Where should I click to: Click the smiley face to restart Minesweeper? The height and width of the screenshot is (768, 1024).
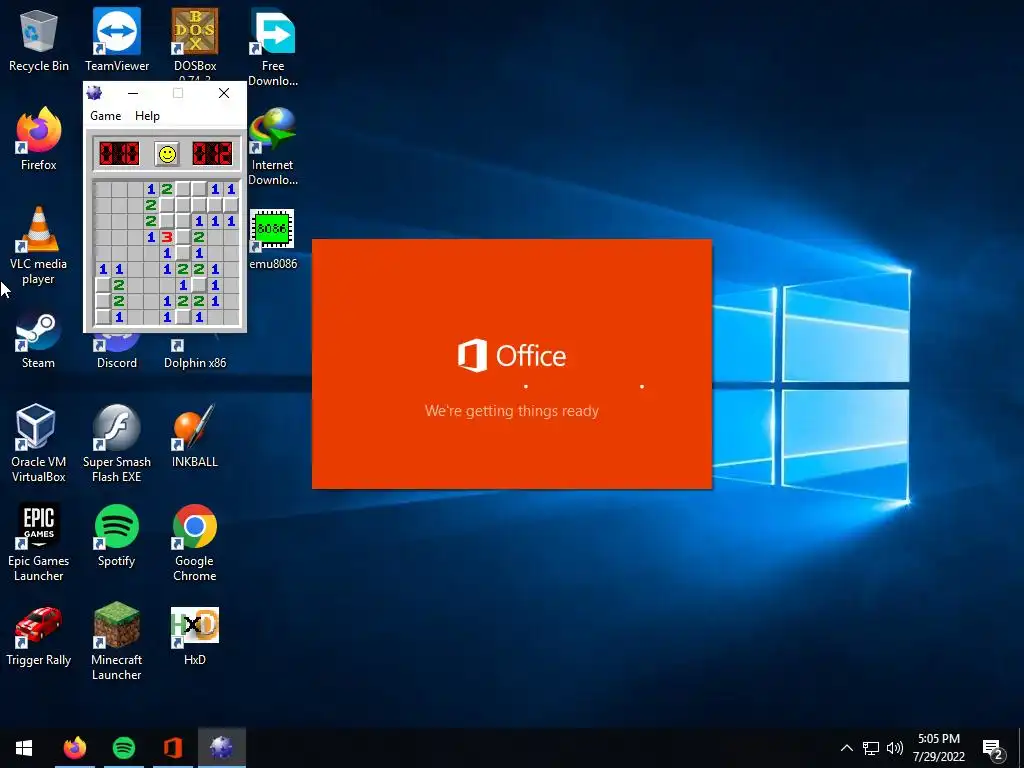(167, 154)
